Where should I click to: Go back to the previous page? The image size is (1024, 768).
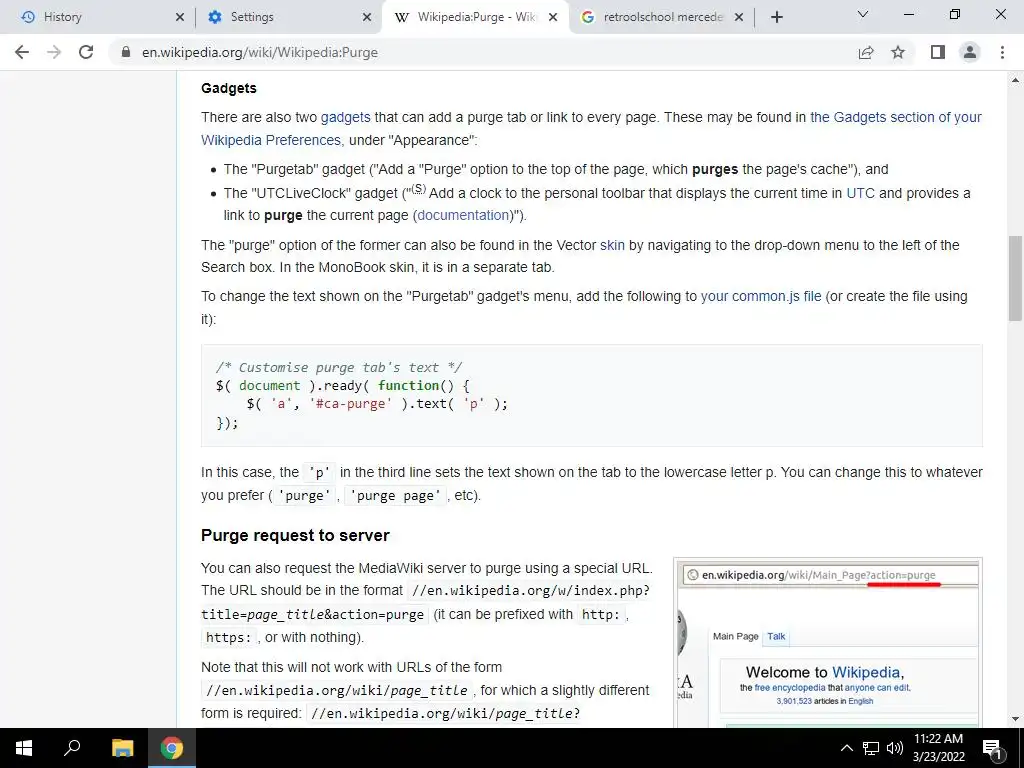tap(22, 52)
